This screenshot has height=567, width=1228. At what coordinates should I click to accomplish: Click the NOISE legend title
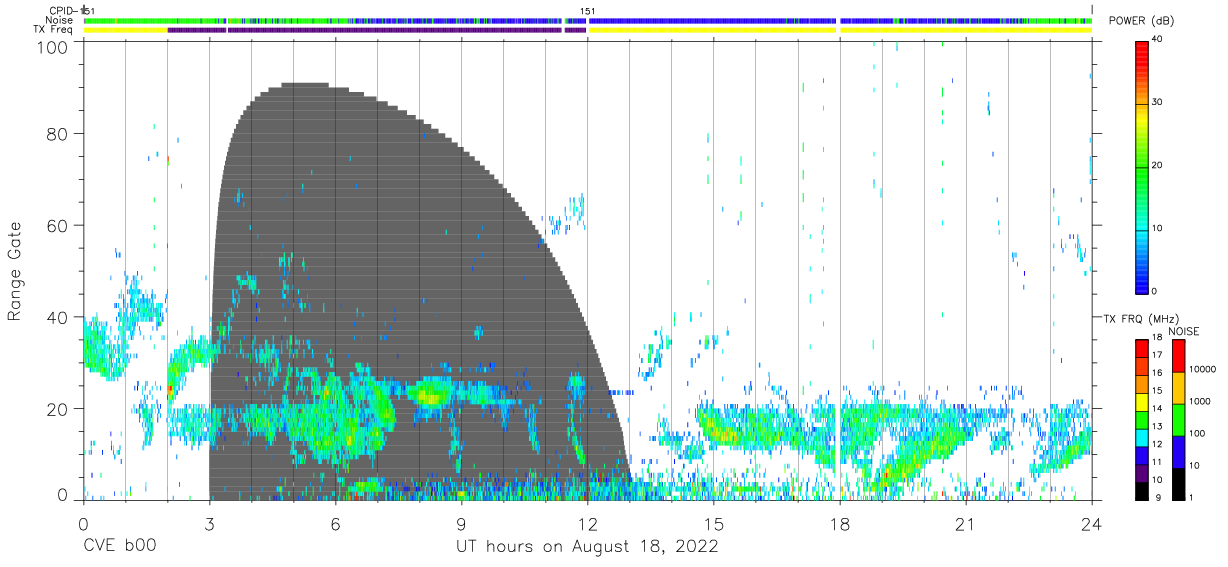[1185, 331]
